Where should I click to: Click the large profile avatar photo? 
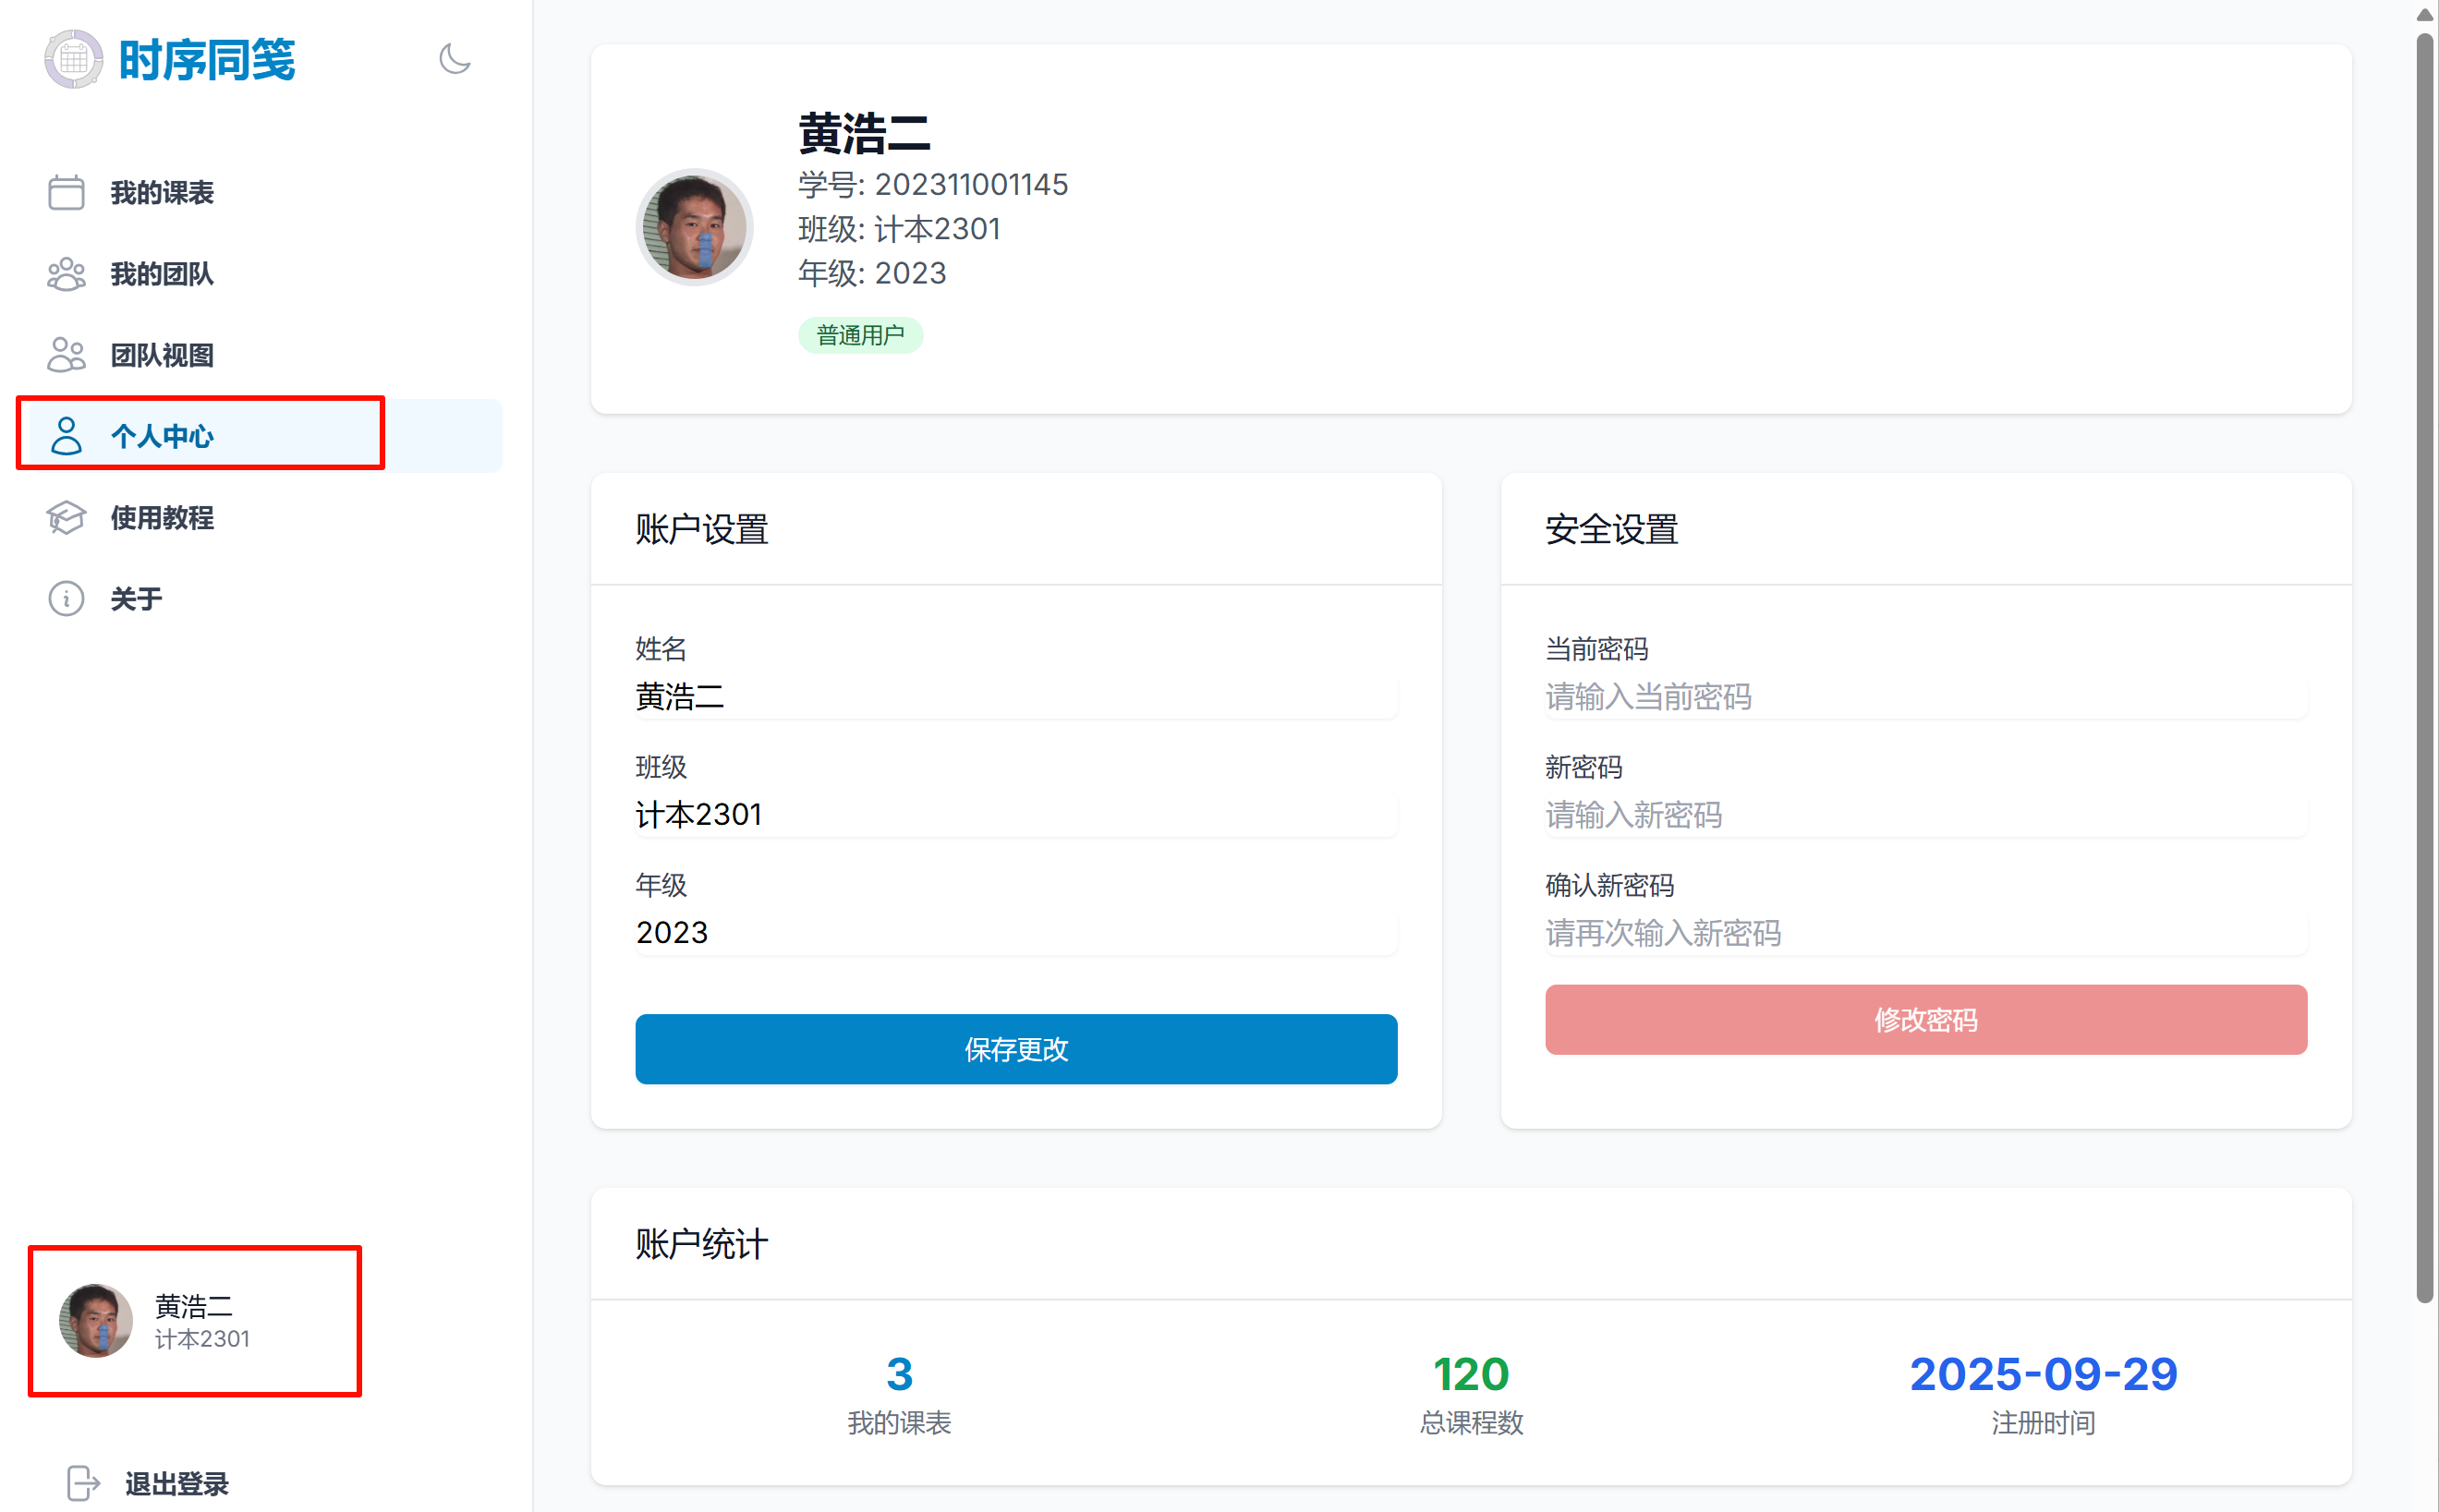tap(694, 227)
